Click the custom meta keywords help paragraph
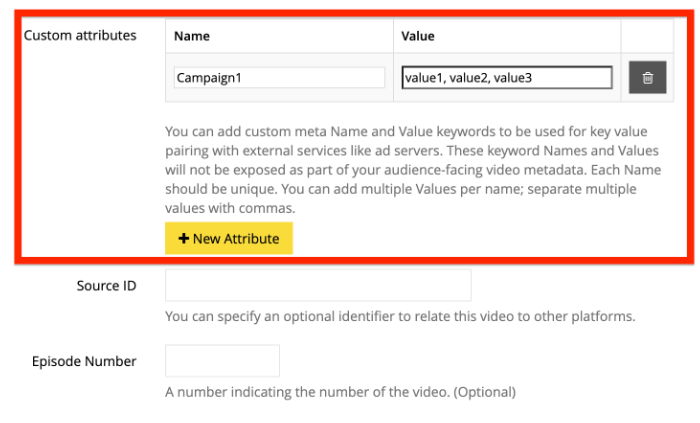This screenshot has height=423, width=700. (x=415, y=170)
